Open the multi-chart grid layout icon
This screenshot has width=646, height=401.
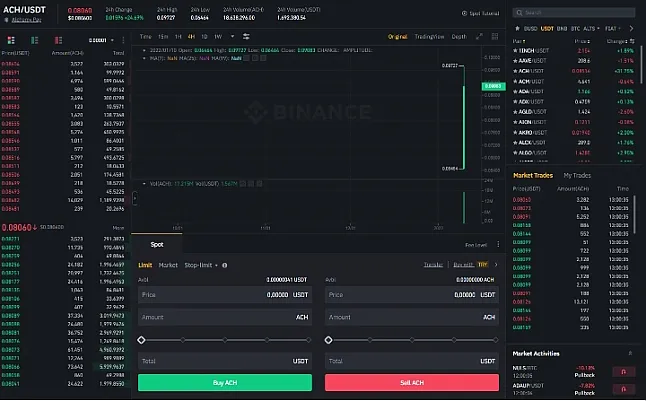pos(495,37)
